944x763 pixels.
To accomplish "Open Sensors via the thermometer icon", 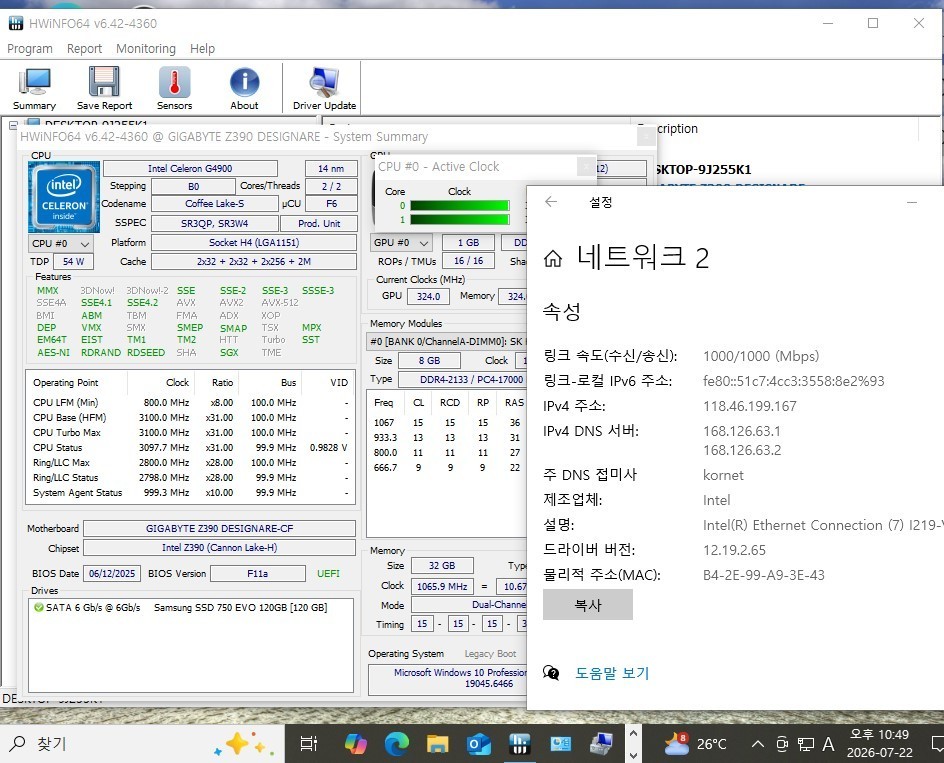I will tap(175, 89).
